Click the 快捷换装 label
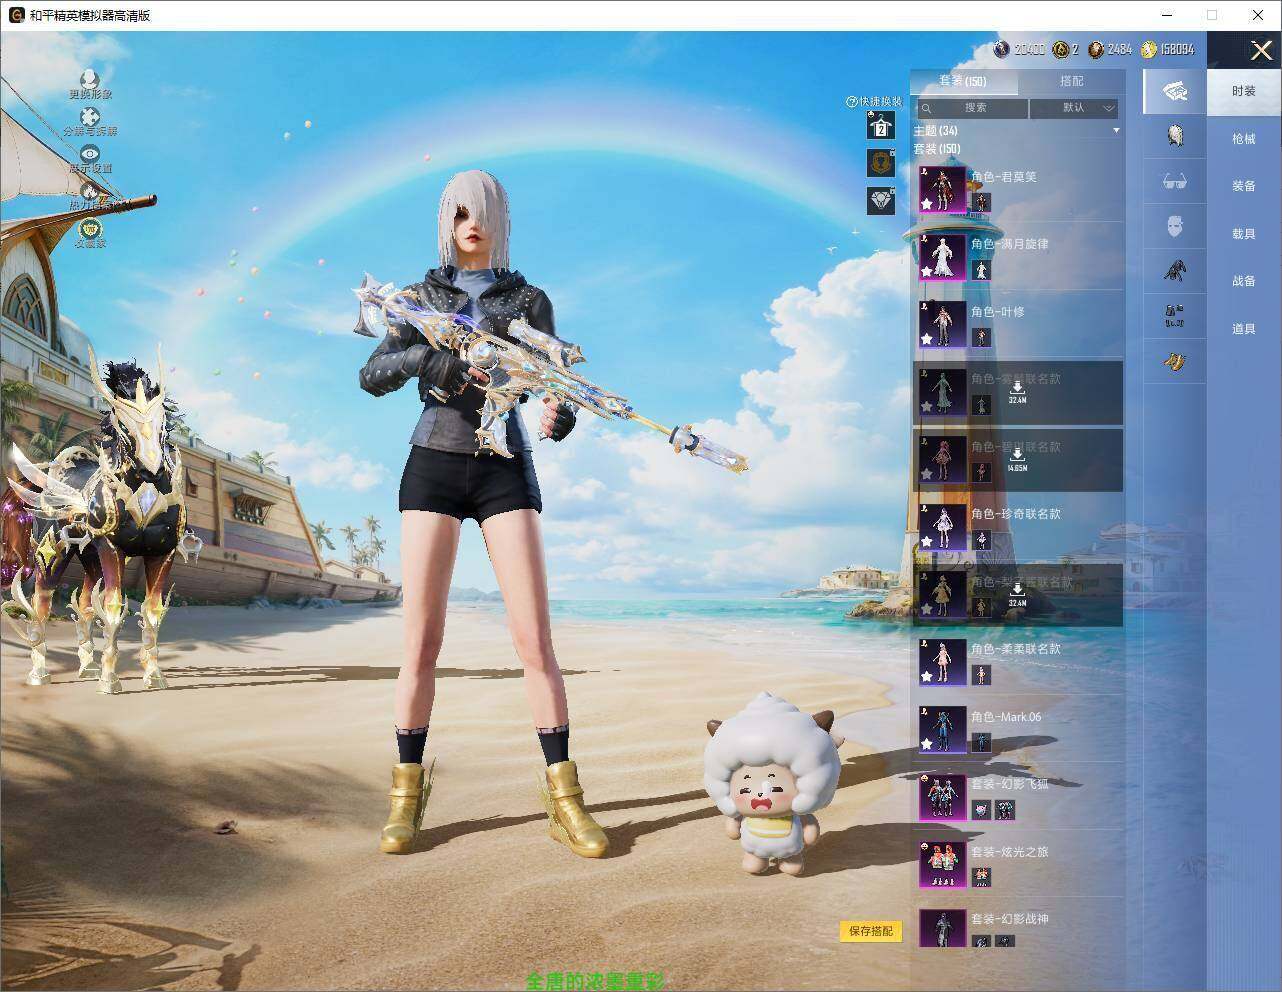Image resolution: width=1282 pixels, height=992 pixels. point(880,102)
